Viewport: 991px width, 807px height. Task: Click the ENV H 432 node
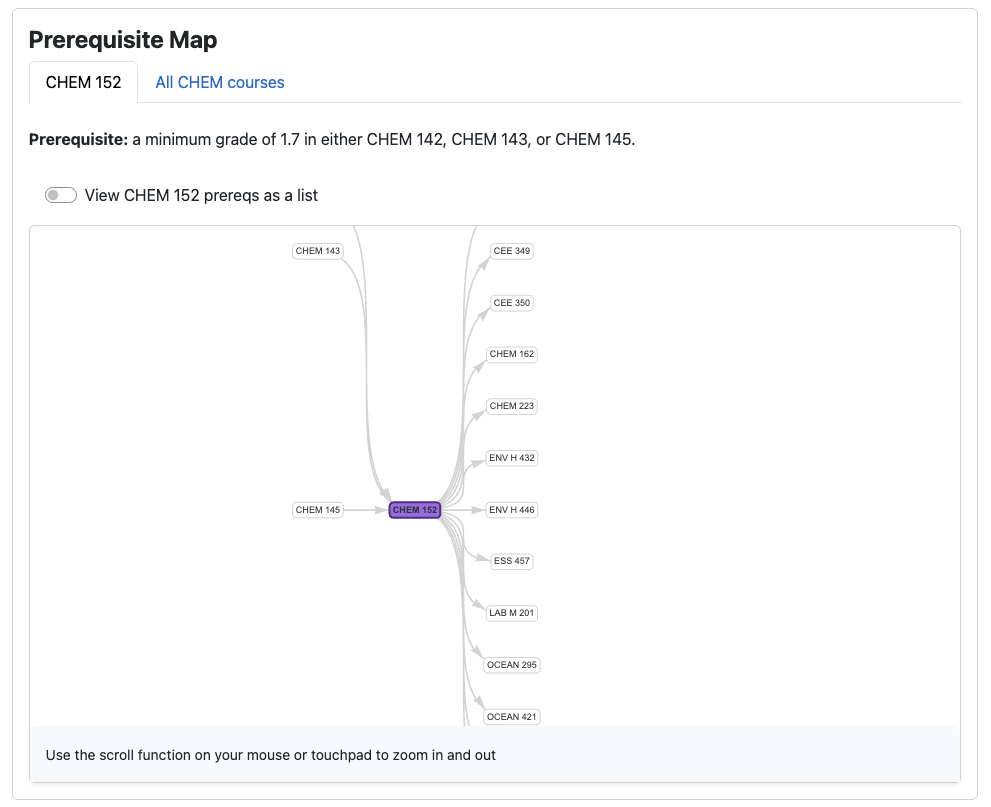(x=511, y=458)
